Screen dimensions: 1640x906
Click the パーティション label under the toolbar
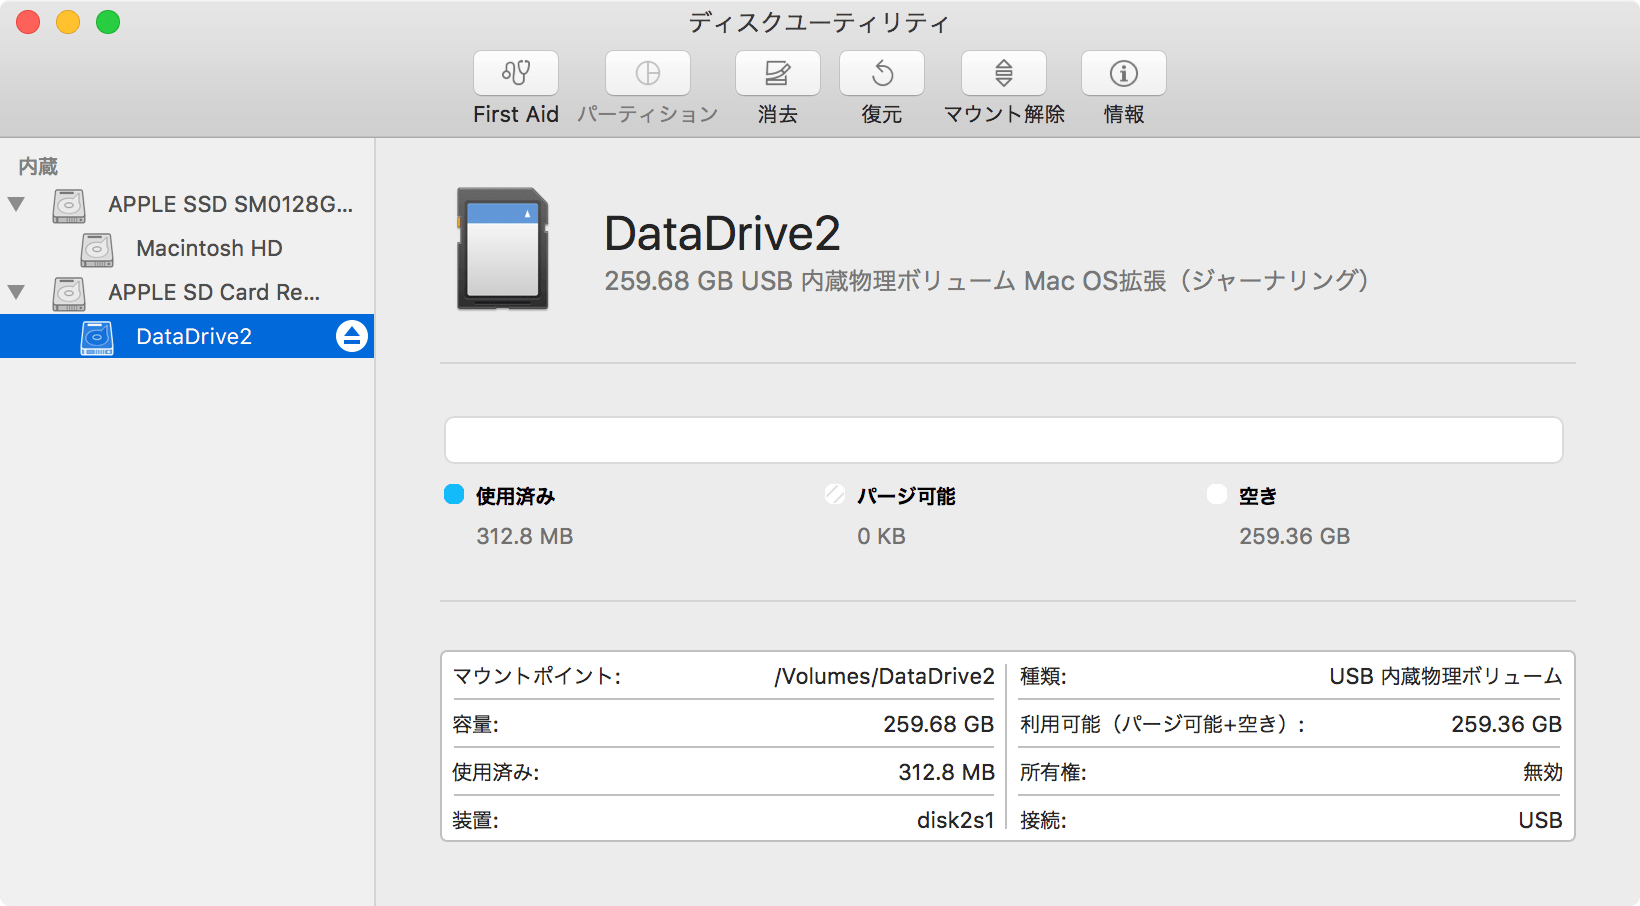(x=648, y=114)
